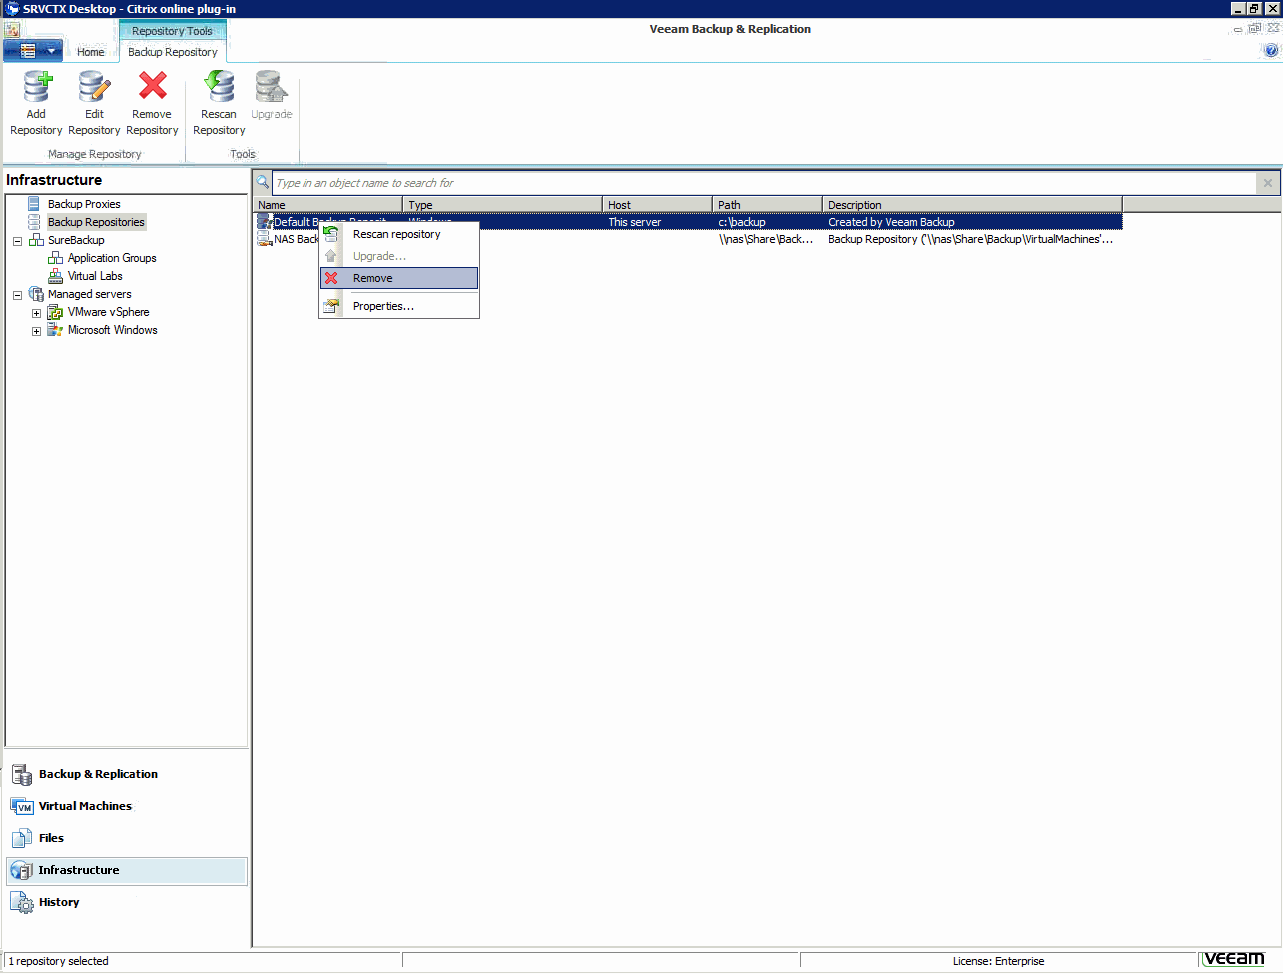Click the Application Groups node icon
The image size is (1283, 974).
click(x=55, y=258)
